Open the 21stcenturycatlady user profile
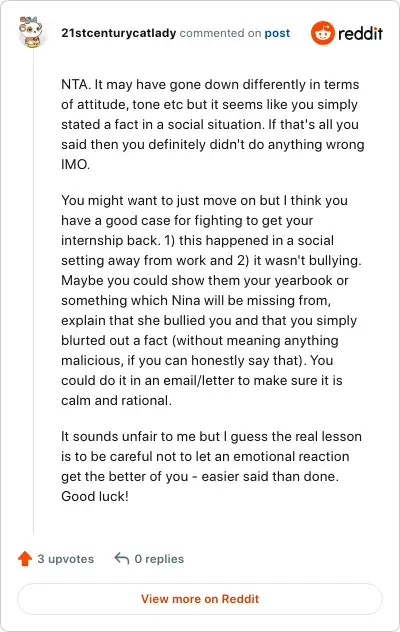The image size is (400, 632). (119, 33)
